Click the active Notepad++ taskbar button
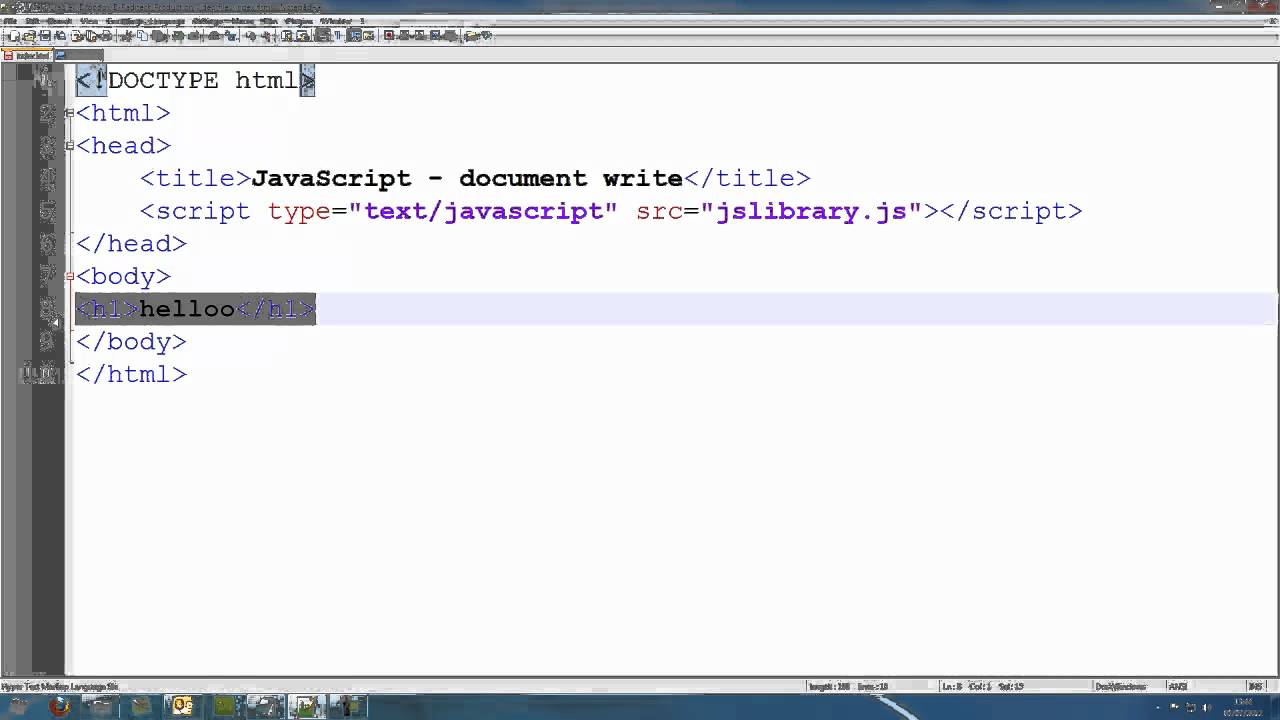1280x720 pixels. [x=306, y=706]
